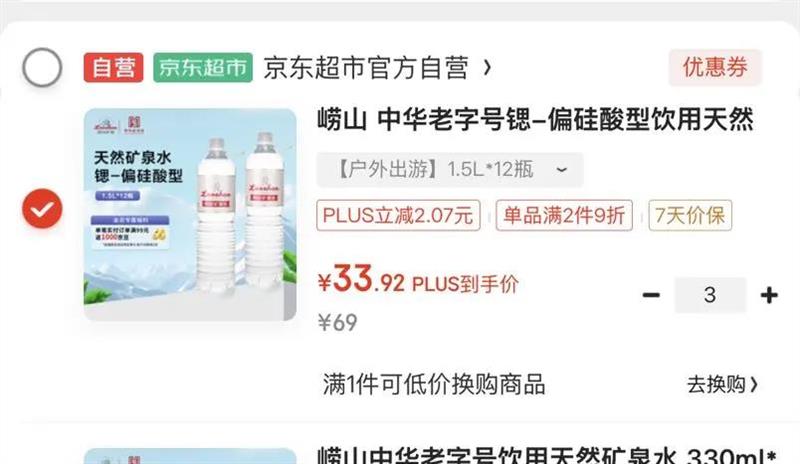Tap the red 自营 badge
Screen dimensions: 800x464
[x=113, y=67]
